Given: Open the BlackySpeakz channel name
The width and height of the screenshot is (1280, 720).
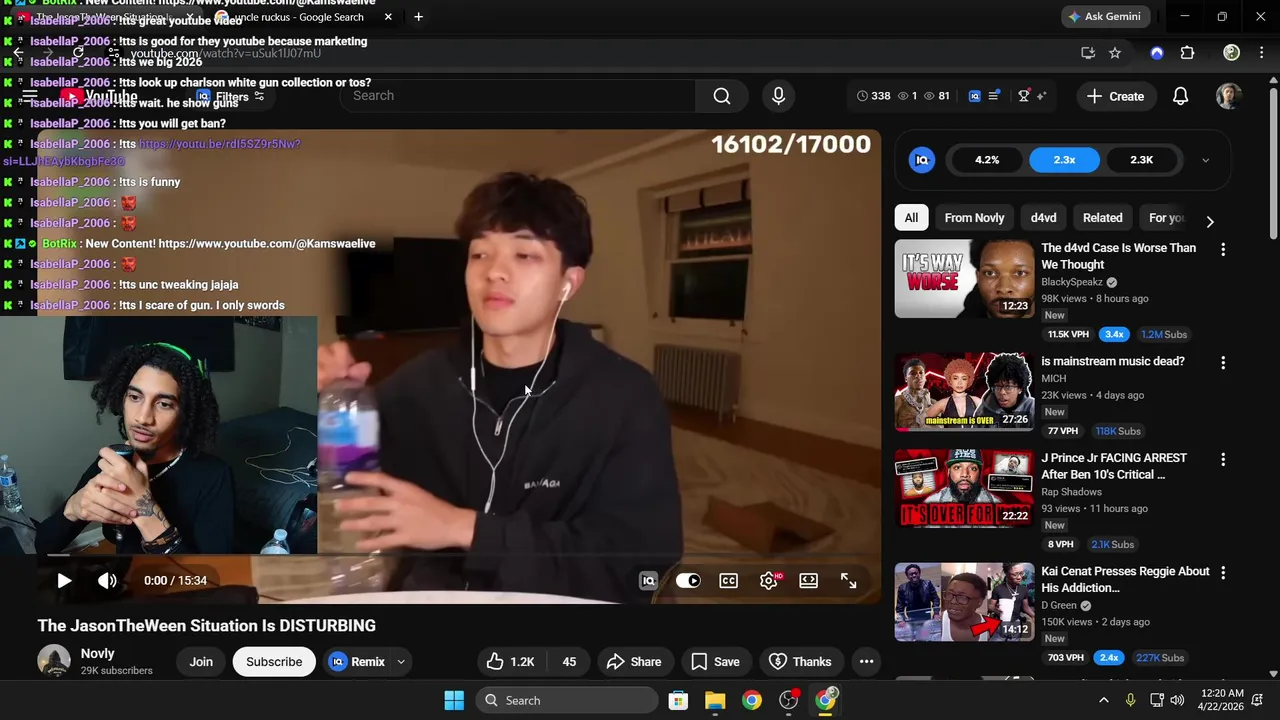Looking at the screenshot, I should coord(1072,282).
